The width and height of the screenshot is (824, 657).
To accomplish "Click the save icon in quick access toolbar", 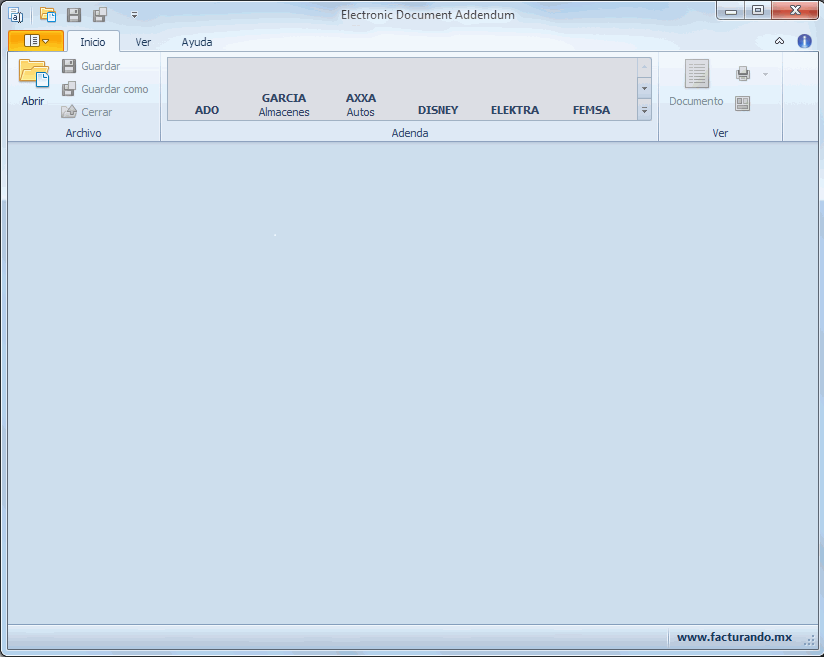I will click(x=74, y=15).
